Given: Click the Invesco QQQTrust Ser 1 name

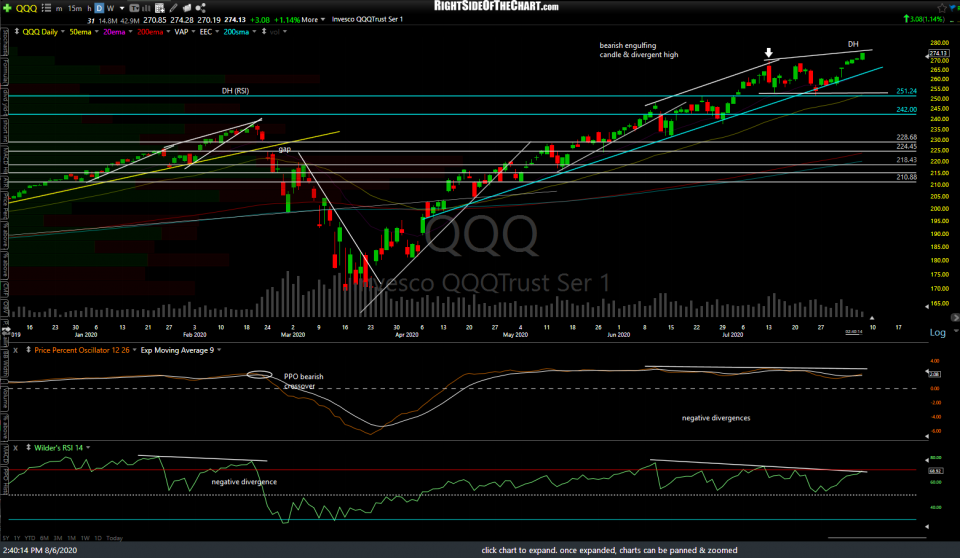Looking at the screenshot, I should click(x=367, y=20).
